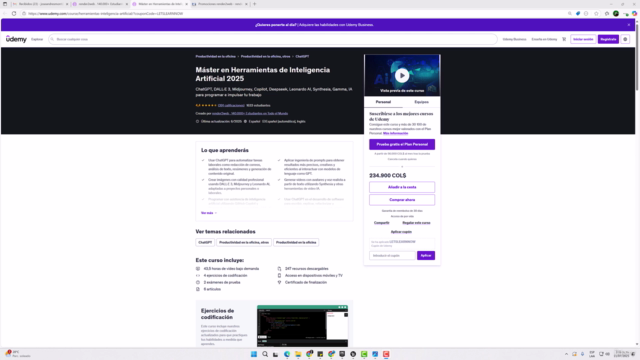Click the coding exercises screenshot thumbnail

click(x=302, y=326)
